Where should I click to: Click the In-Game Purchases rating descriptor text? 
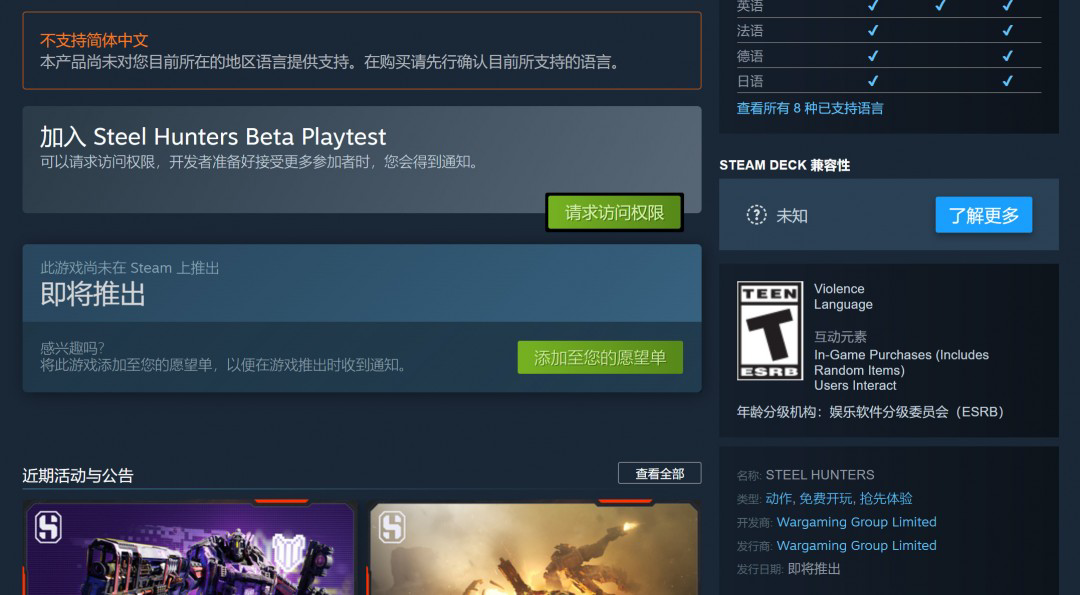(x=901, y=362)
